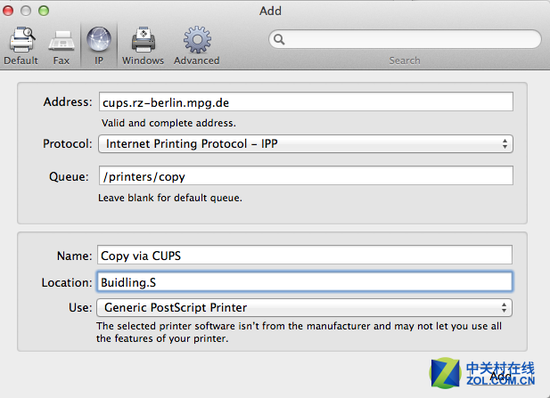
Task: Open the Windows printer browser
Action: coord(143,46)
